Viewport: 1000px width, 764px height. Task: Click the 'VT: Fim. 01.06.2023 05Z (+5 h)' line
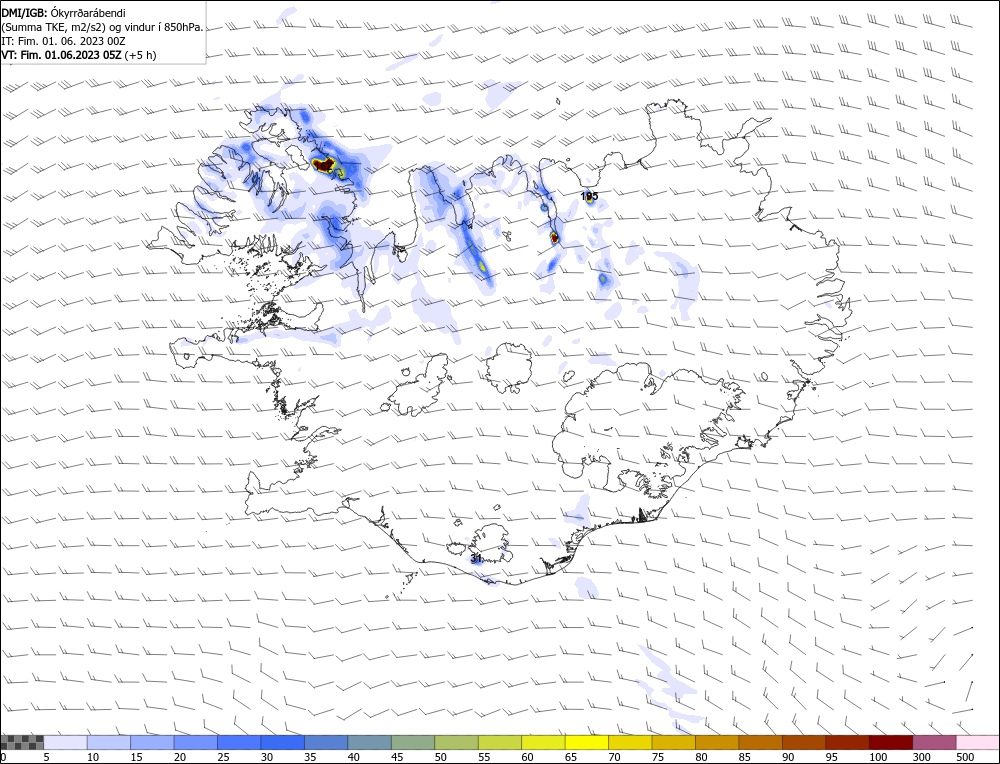pyautogui.click(x=78, y=55)
